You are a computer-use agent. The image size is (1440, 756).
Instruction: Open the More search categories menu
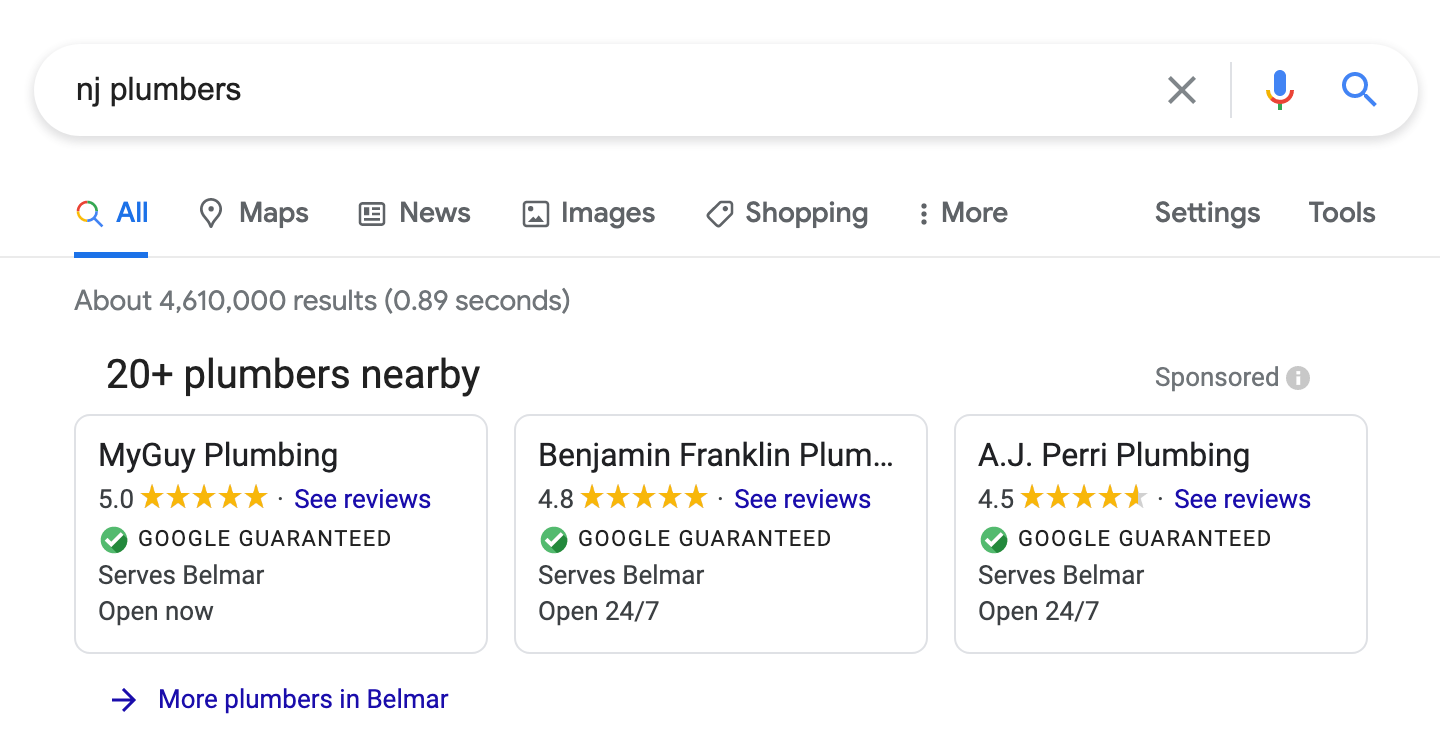(x=962, y=213)
